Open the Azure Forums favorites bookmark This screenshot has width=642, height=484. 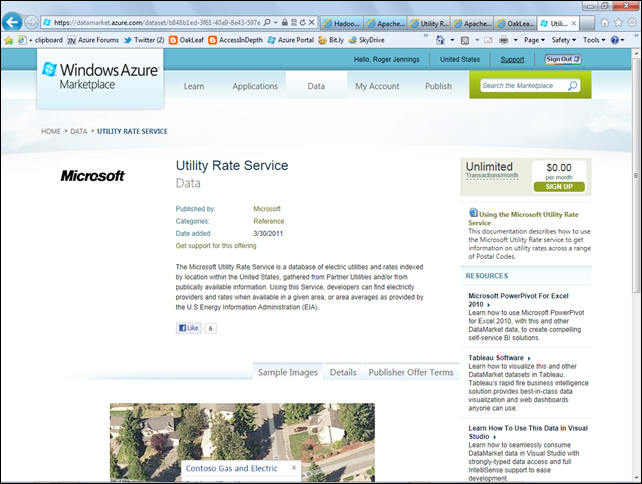click(94, 40)
